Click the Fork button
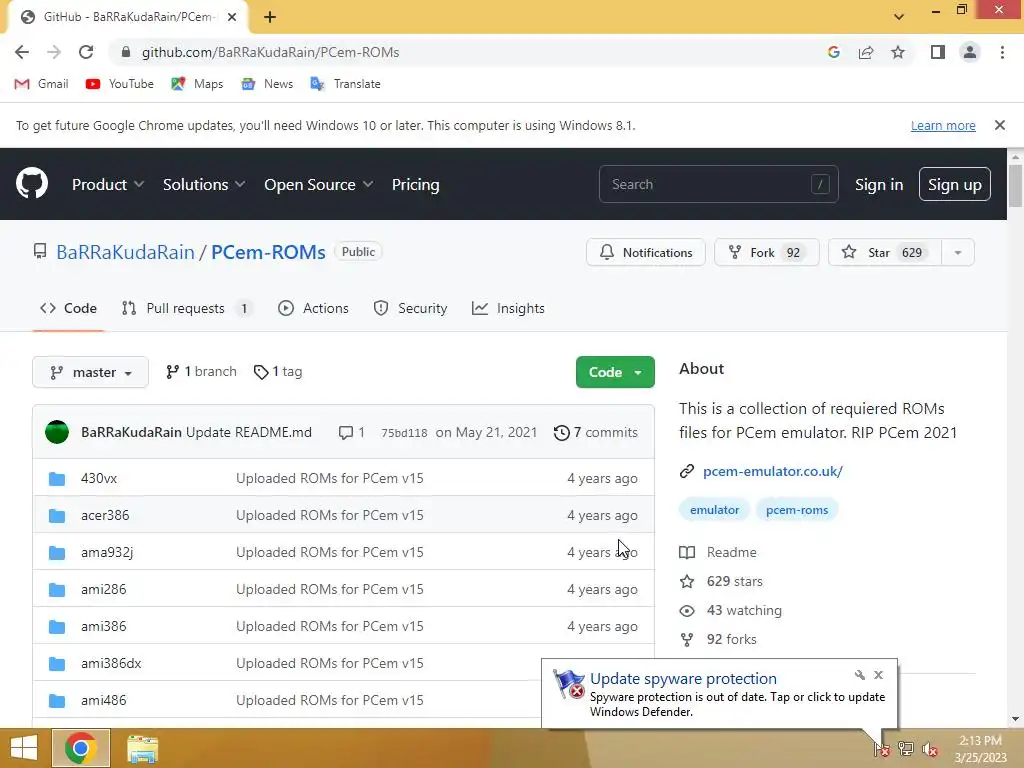The height and width of the screenshot is (768, 1024). (x=767, y=253)
